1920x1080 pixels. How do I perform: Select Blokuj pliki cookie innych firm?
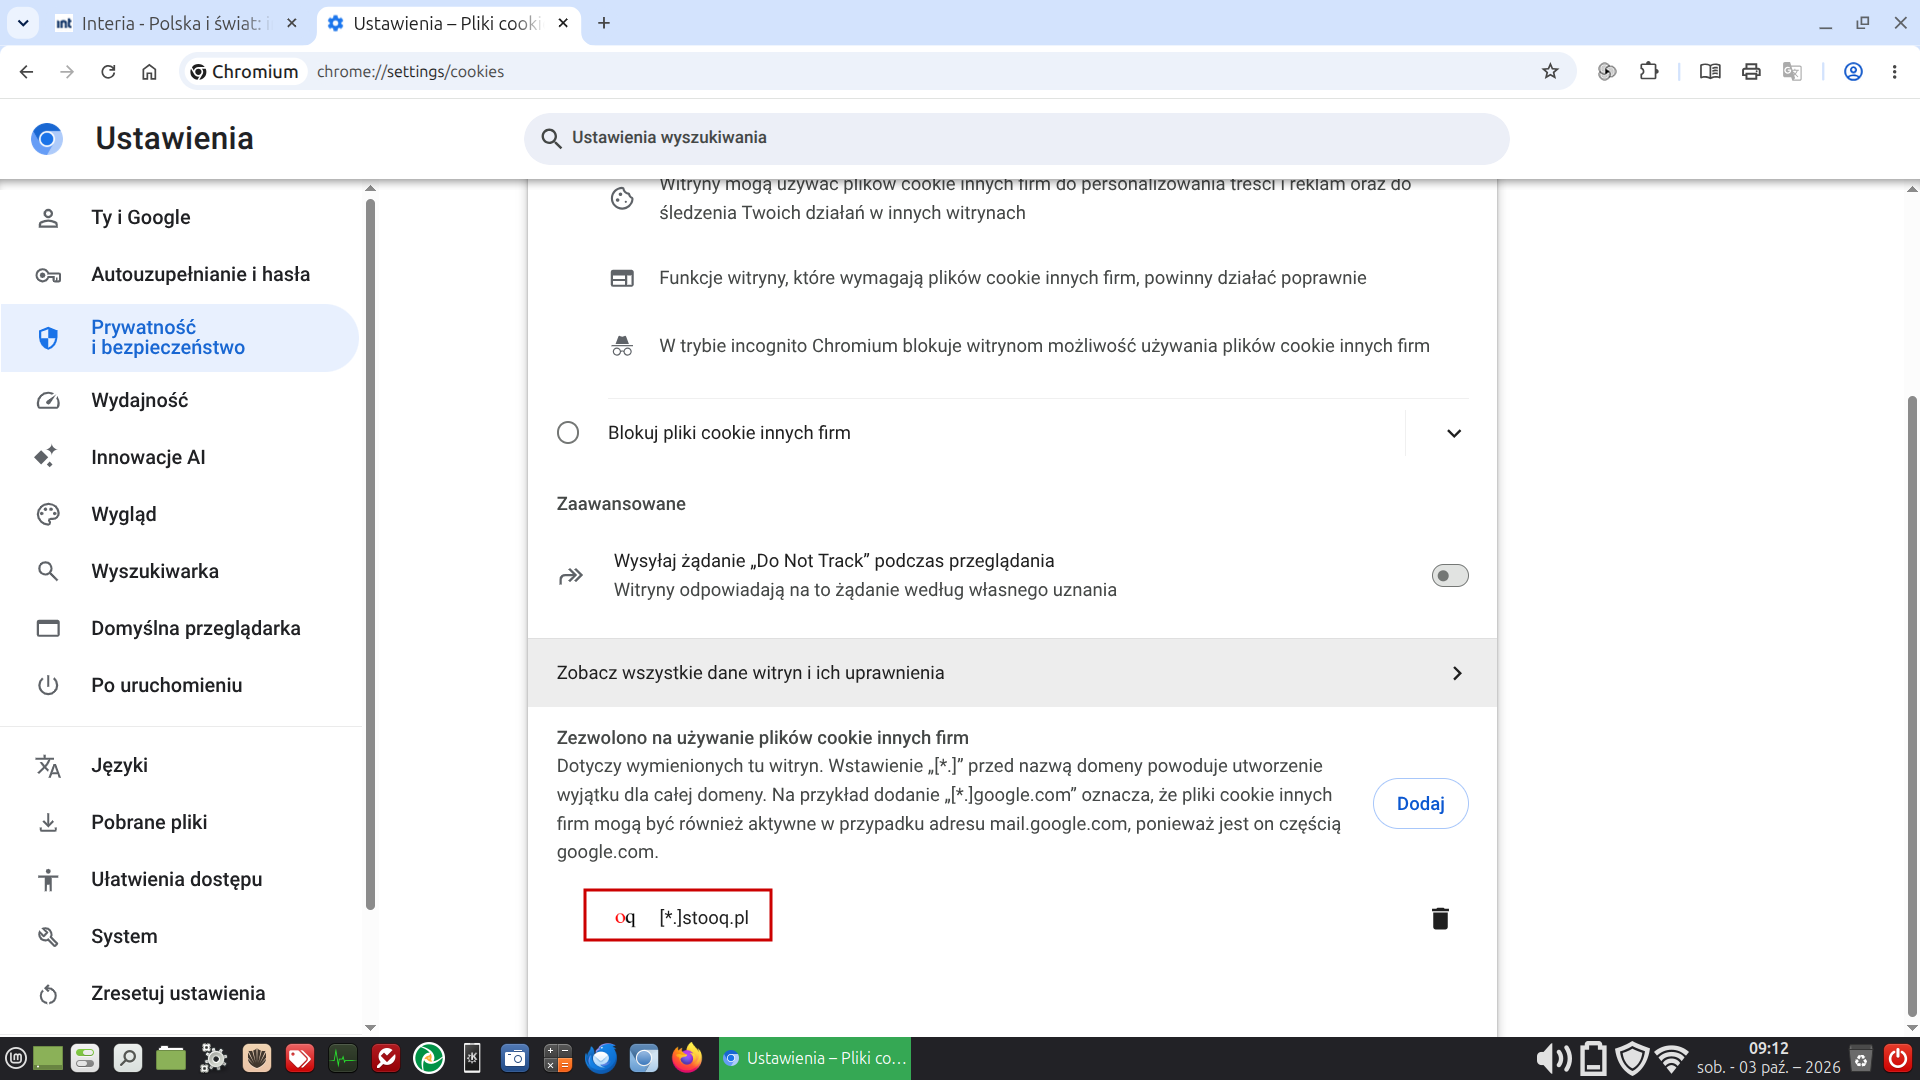point(568,433)
